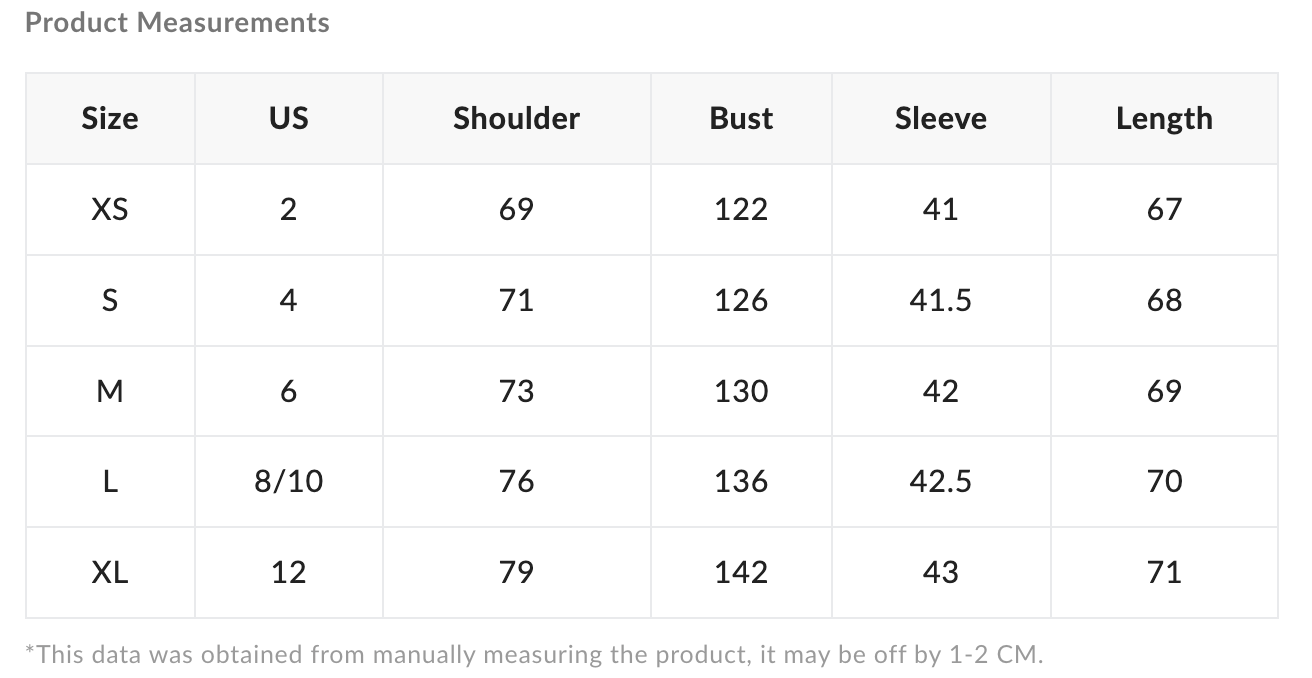
Task: Select the Sleeve column header
Action: pos(940,118)
